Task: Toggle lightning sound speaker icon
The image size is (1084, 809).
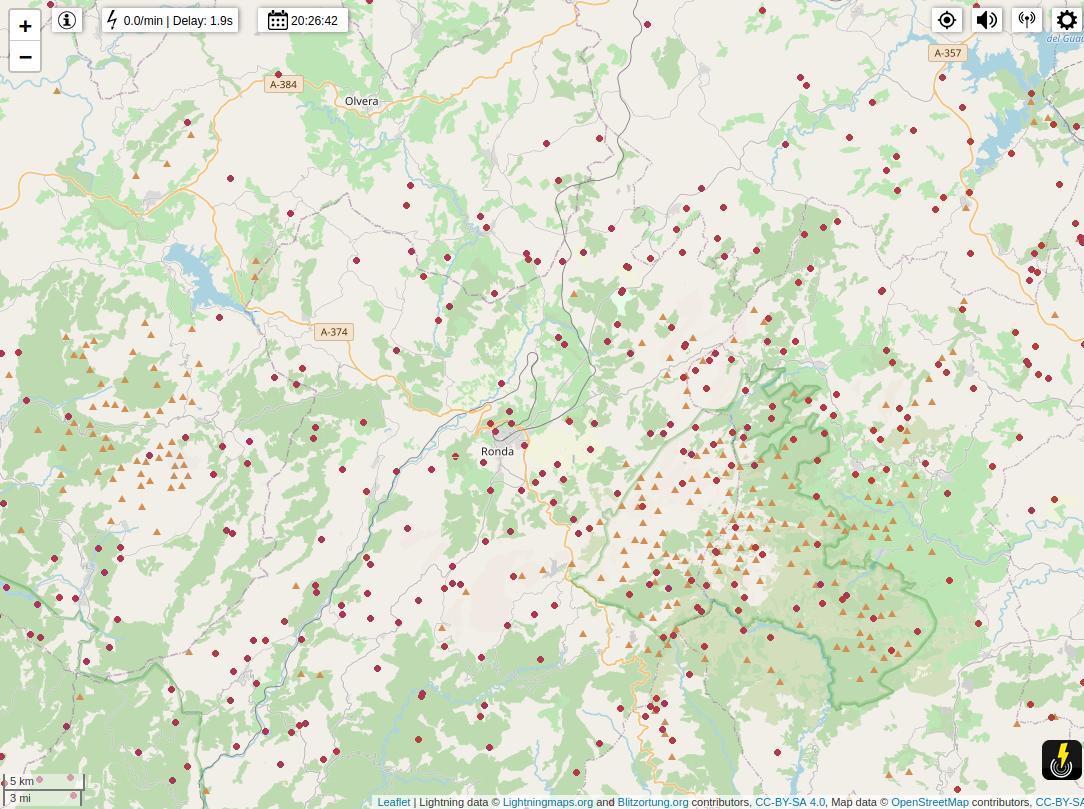Action: click(987, 20)
